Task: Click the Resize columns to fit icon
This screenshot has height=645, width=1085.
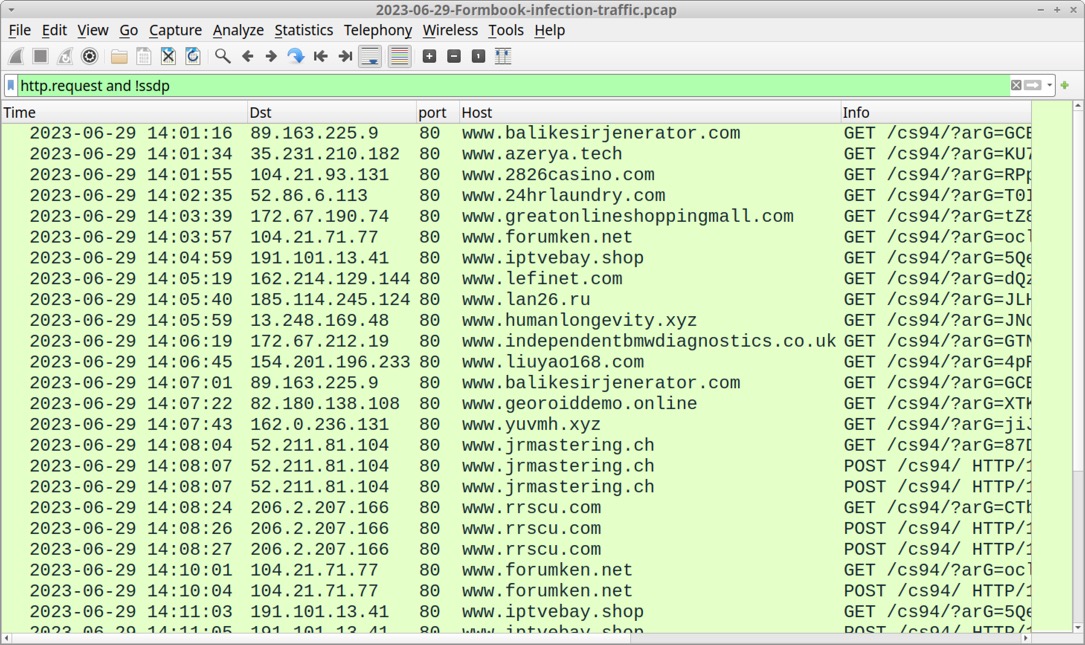Action: (503, 56)
